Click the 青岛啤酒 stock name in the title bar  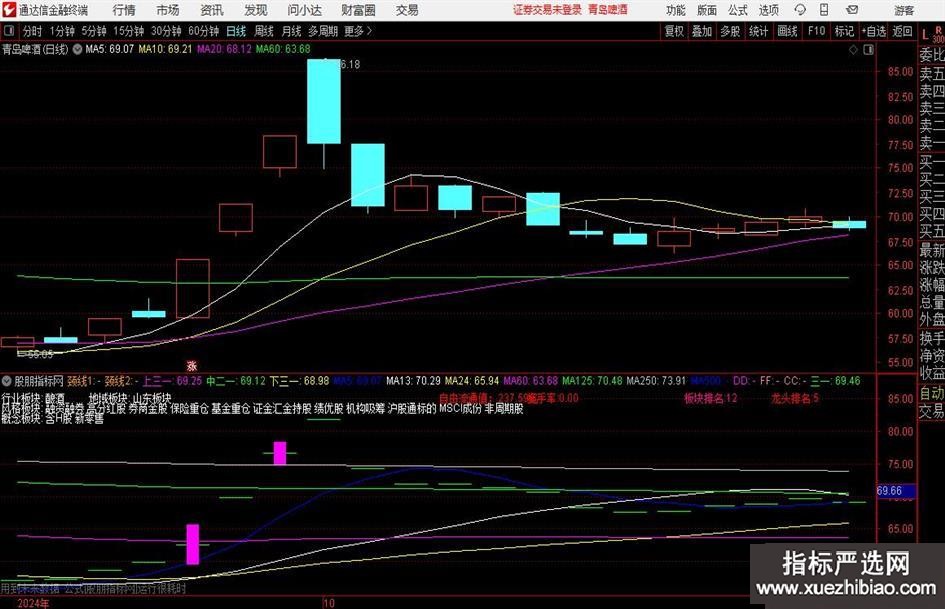(x=608, y=10)
